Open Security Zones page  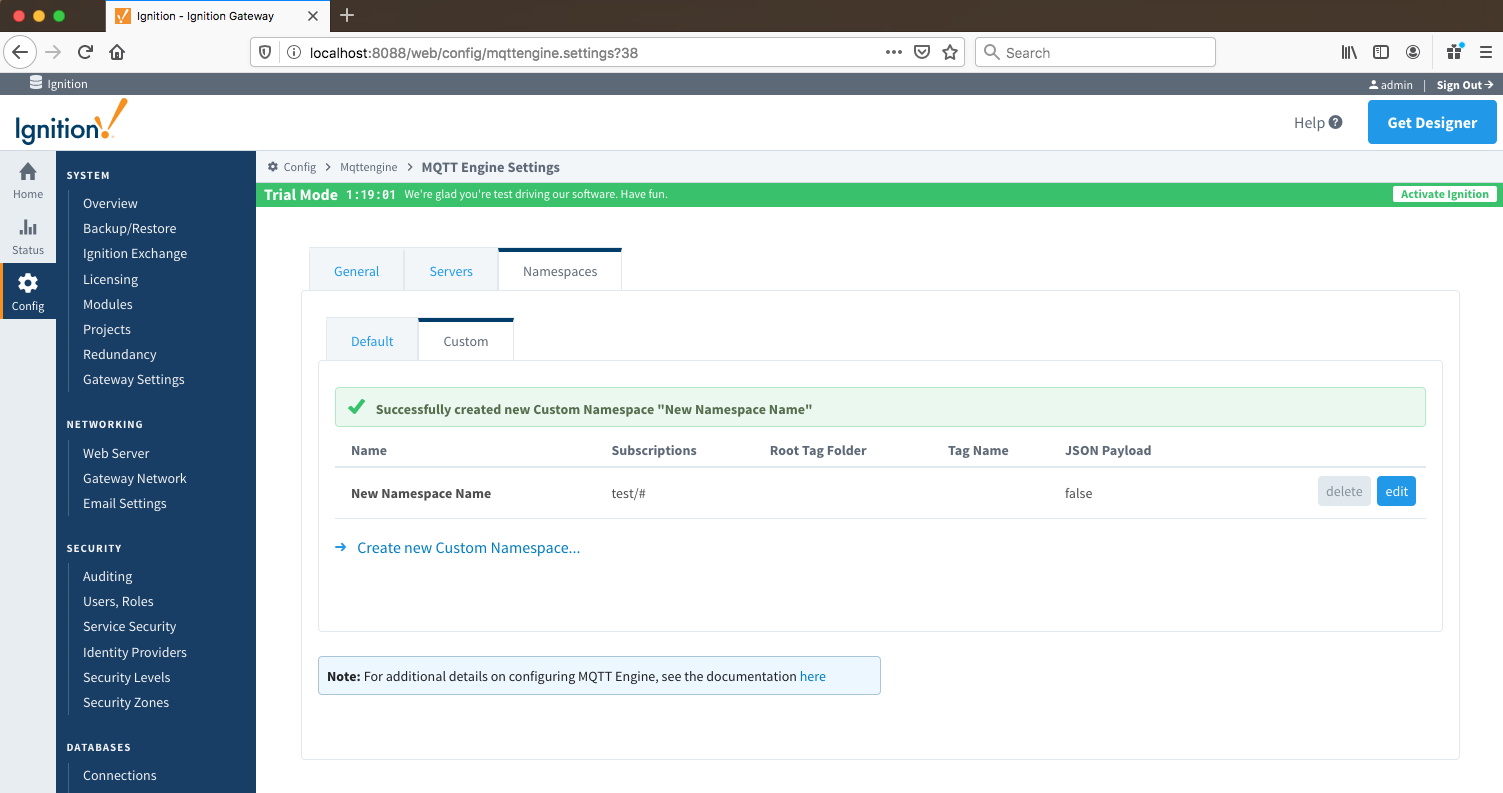(126, 702)
